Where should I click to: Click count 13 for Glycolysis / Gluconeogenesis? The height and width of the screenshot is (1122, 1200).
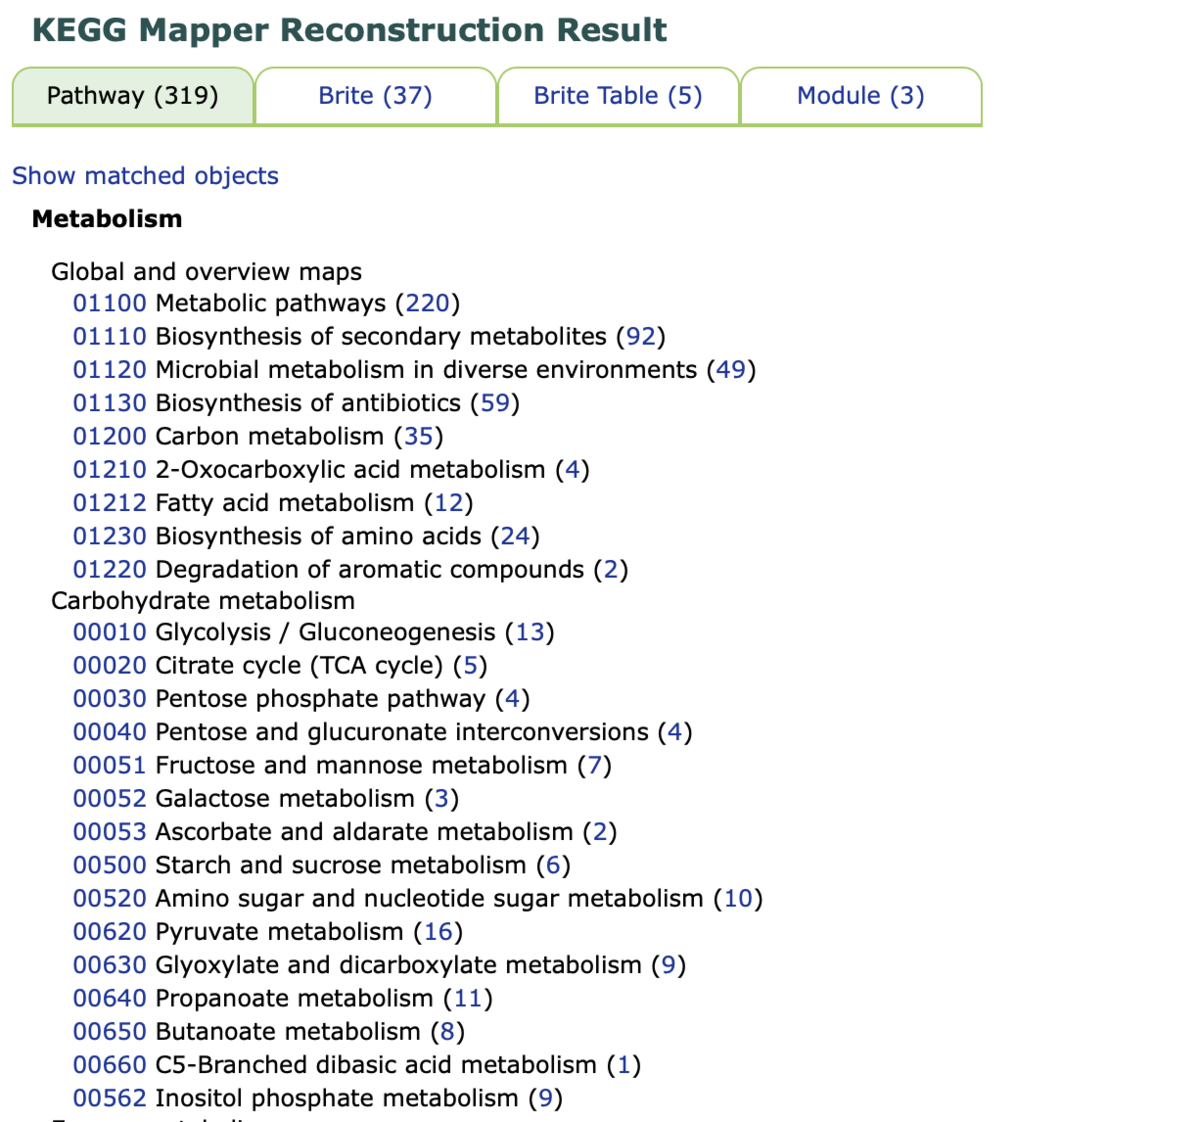click(530, 632)
